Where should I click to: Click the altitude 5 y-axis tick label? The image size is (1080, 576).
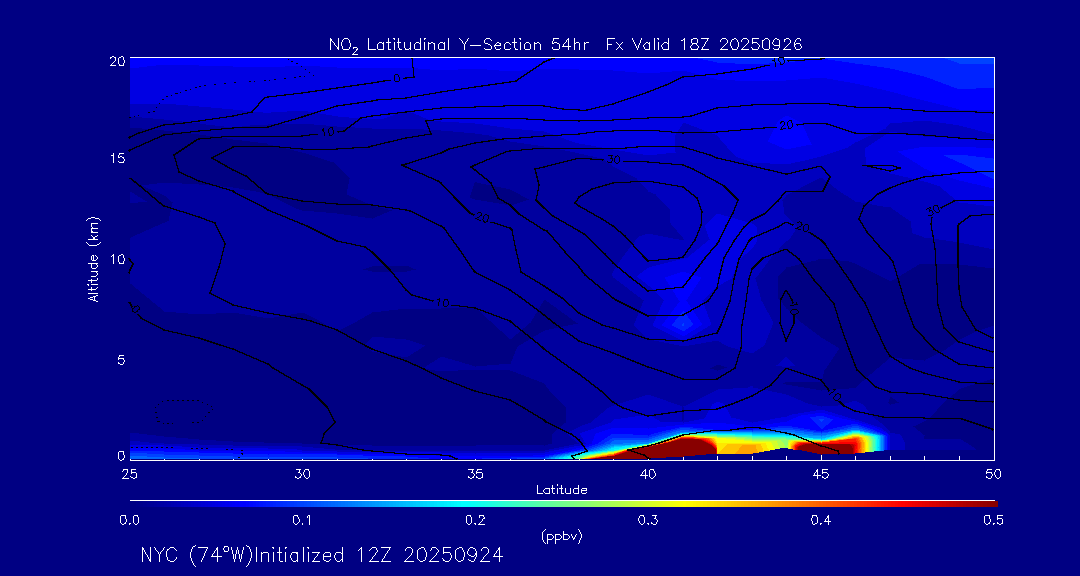(118, 359)
